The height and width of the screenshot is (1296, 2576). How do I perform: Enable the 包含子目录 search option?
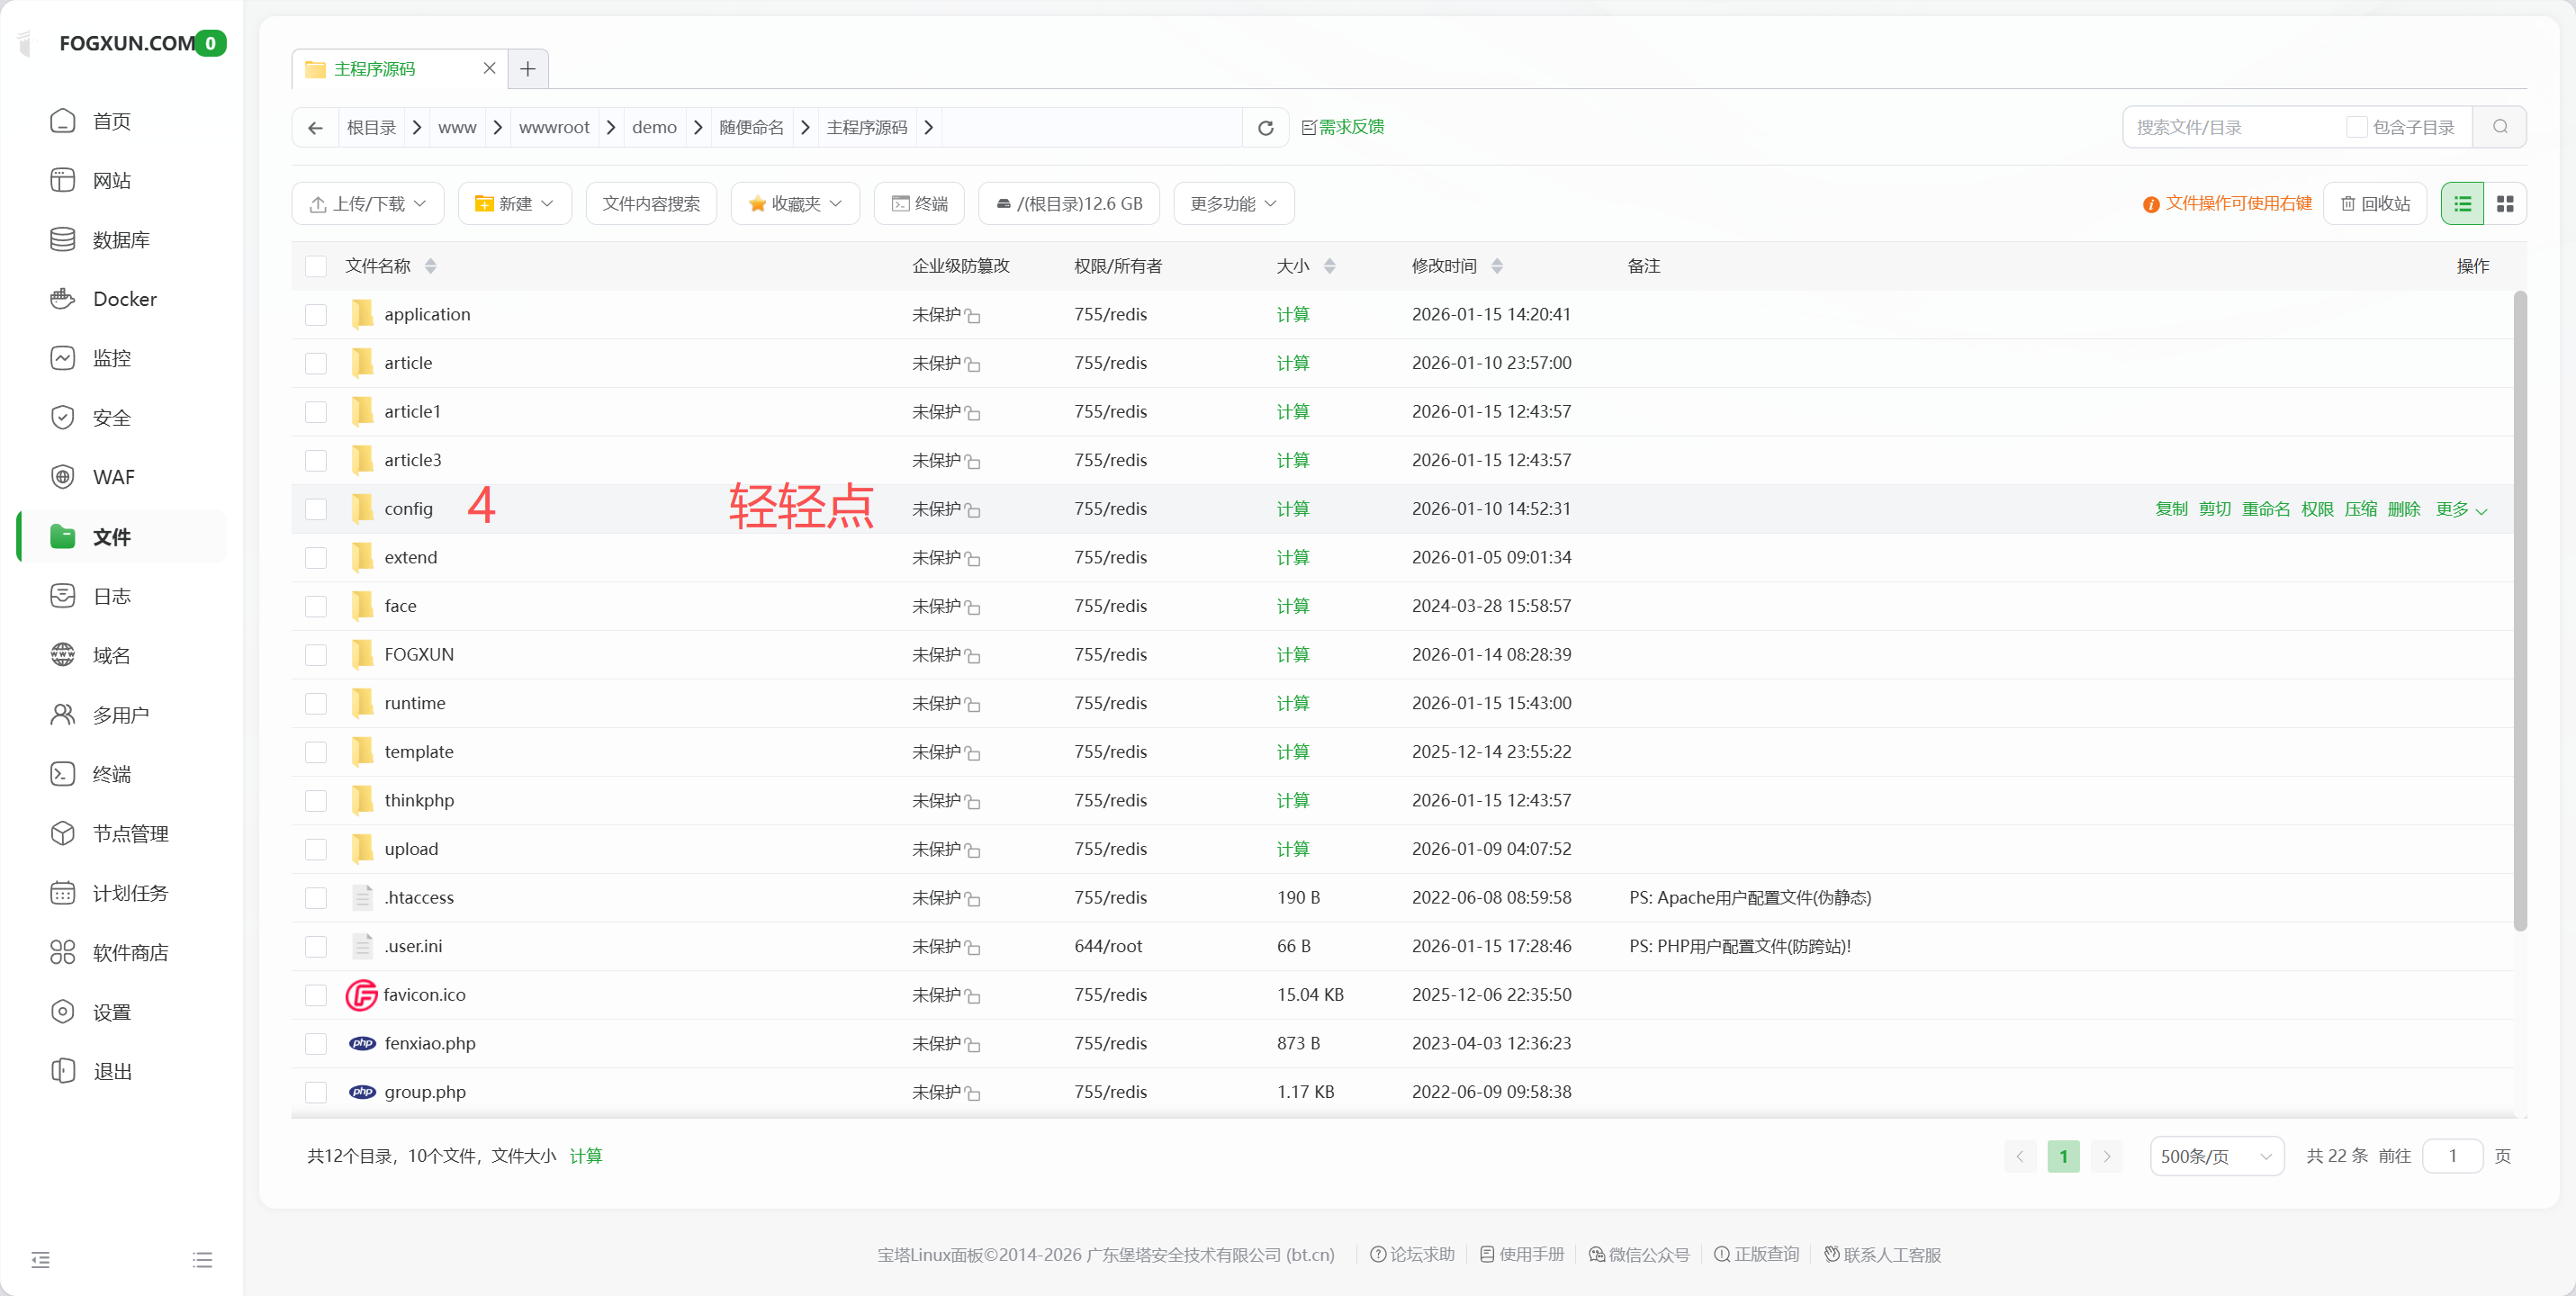pyautogui.click(x=2357, y=127)
